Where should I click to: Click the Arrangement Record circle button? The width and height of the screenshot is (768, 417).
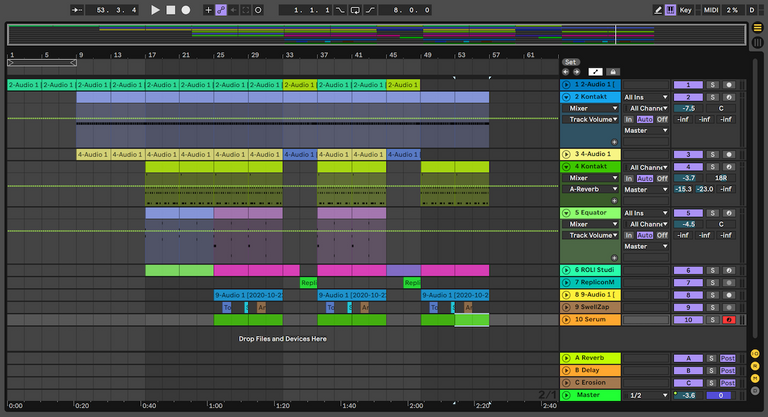(x=186, y=10)
